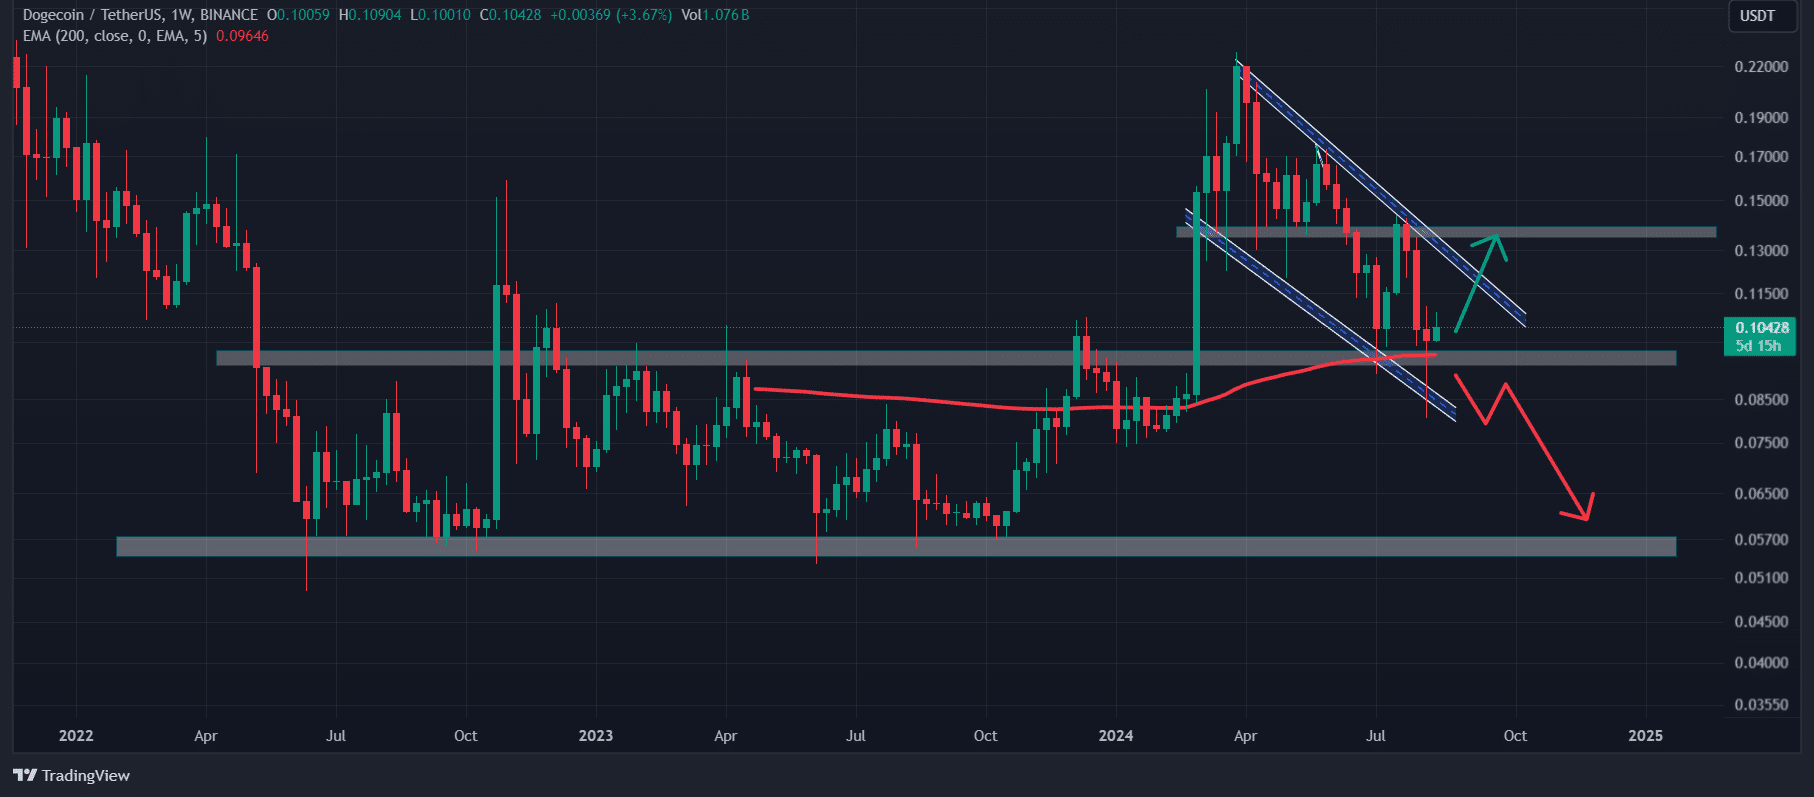Viewport: 1814px width, 797px height.
Task: Click the 0.04000 price axis label
Action: click(1761, 663)
